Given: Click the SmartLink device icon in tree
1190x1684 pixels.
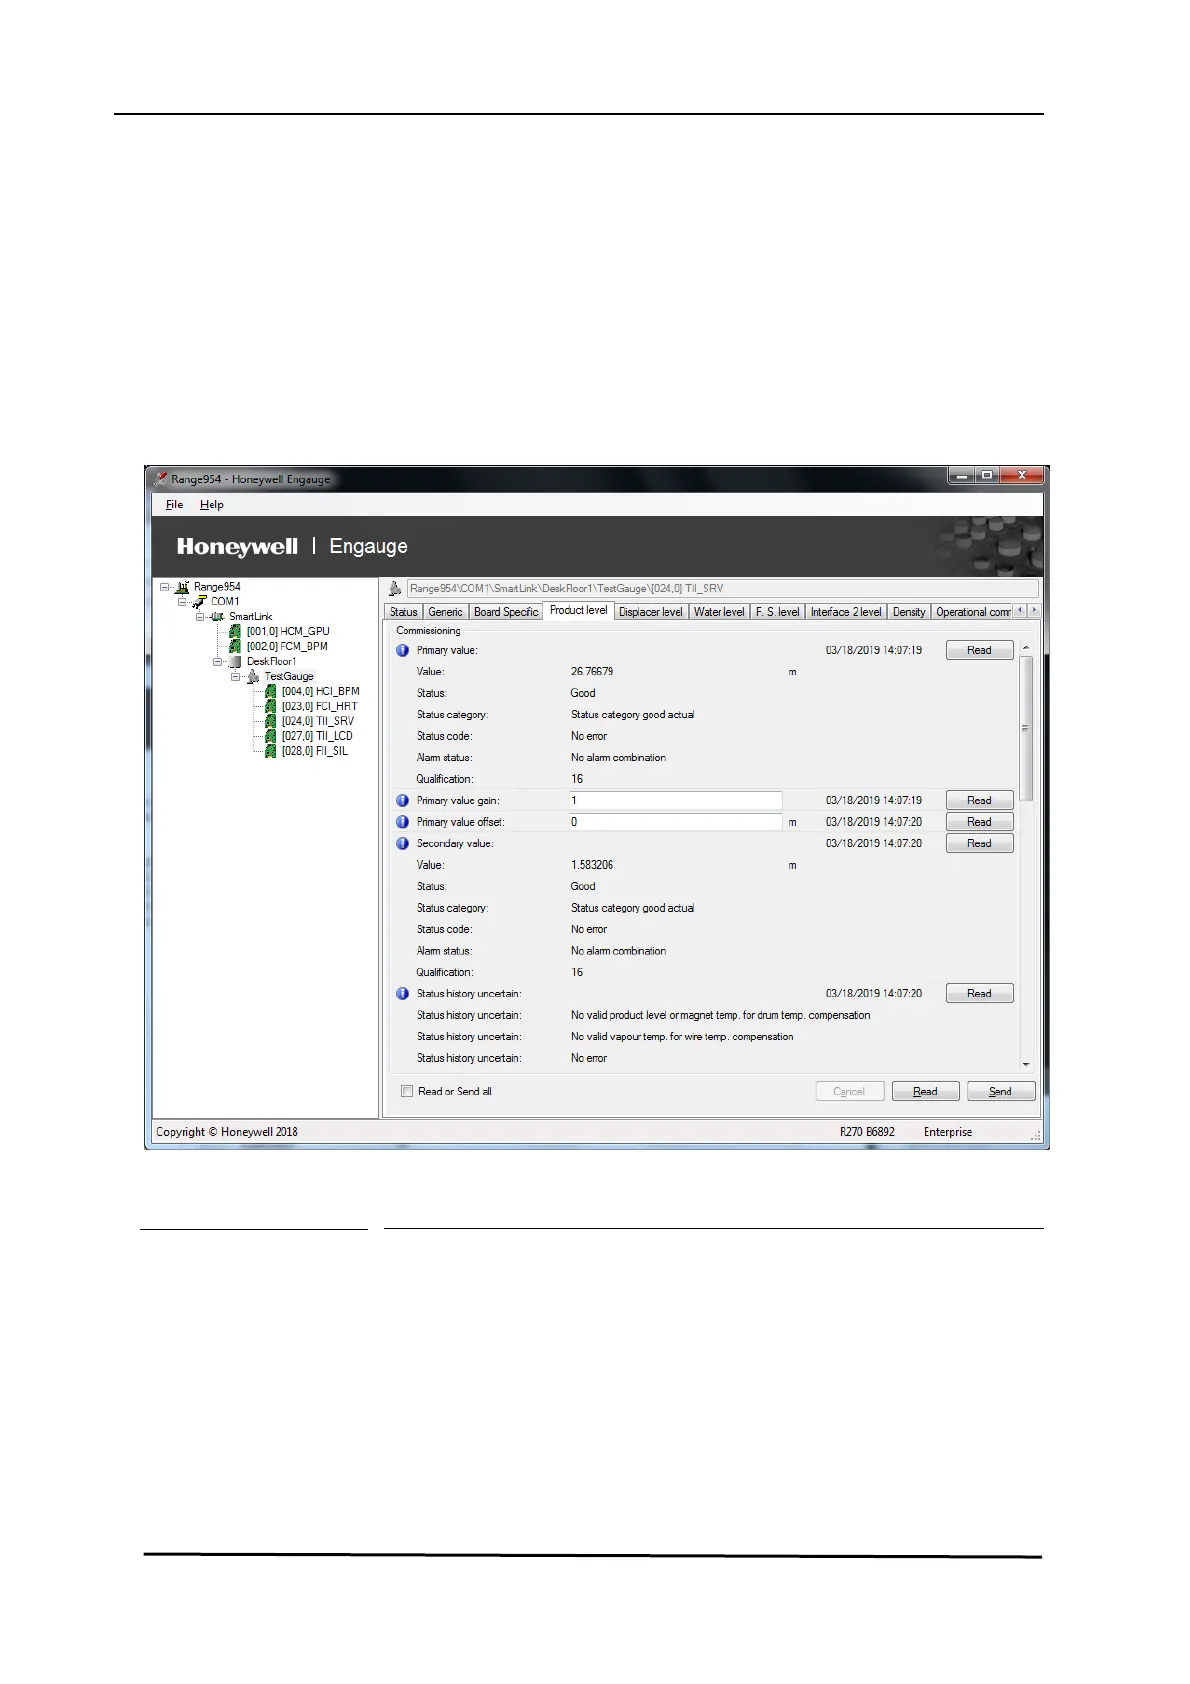Looking at the screenshot, I should (x=218, y=617).
